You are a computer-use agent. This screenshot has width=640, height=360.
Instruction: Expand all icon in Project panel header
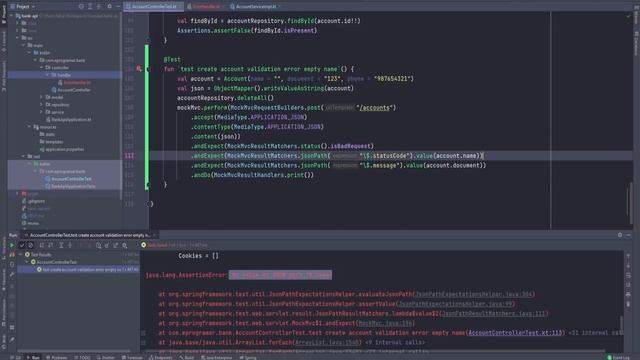click(90, 6)
